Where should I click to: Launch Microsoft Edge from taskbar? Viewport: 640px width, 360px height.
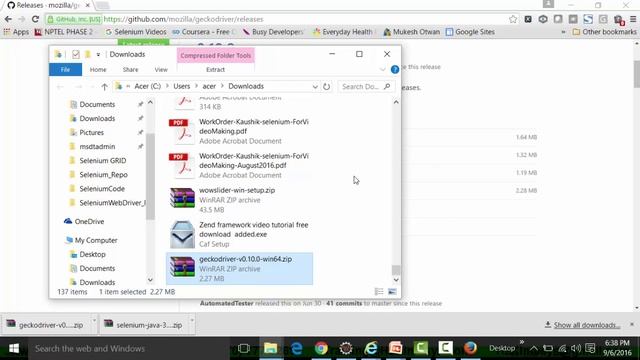[x=297, y=349]
